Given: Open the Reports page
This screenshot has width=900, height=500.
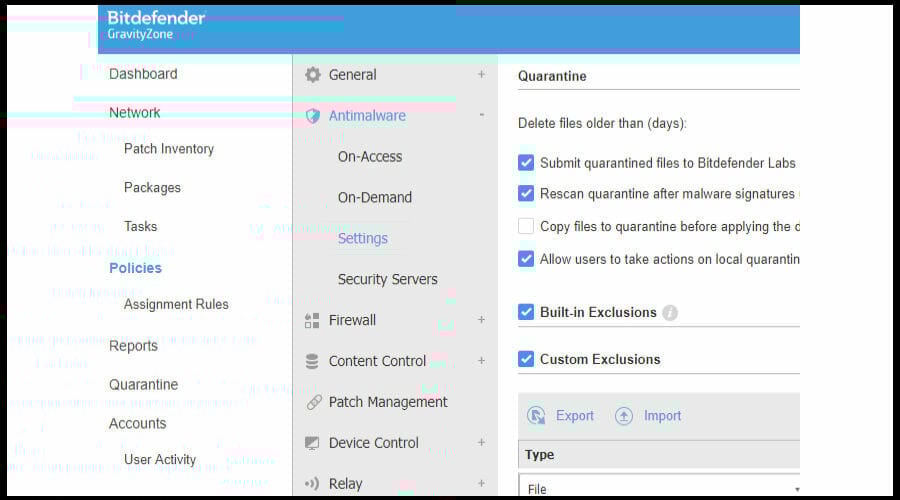Looking at the screenshot, I should click(133, 346).
